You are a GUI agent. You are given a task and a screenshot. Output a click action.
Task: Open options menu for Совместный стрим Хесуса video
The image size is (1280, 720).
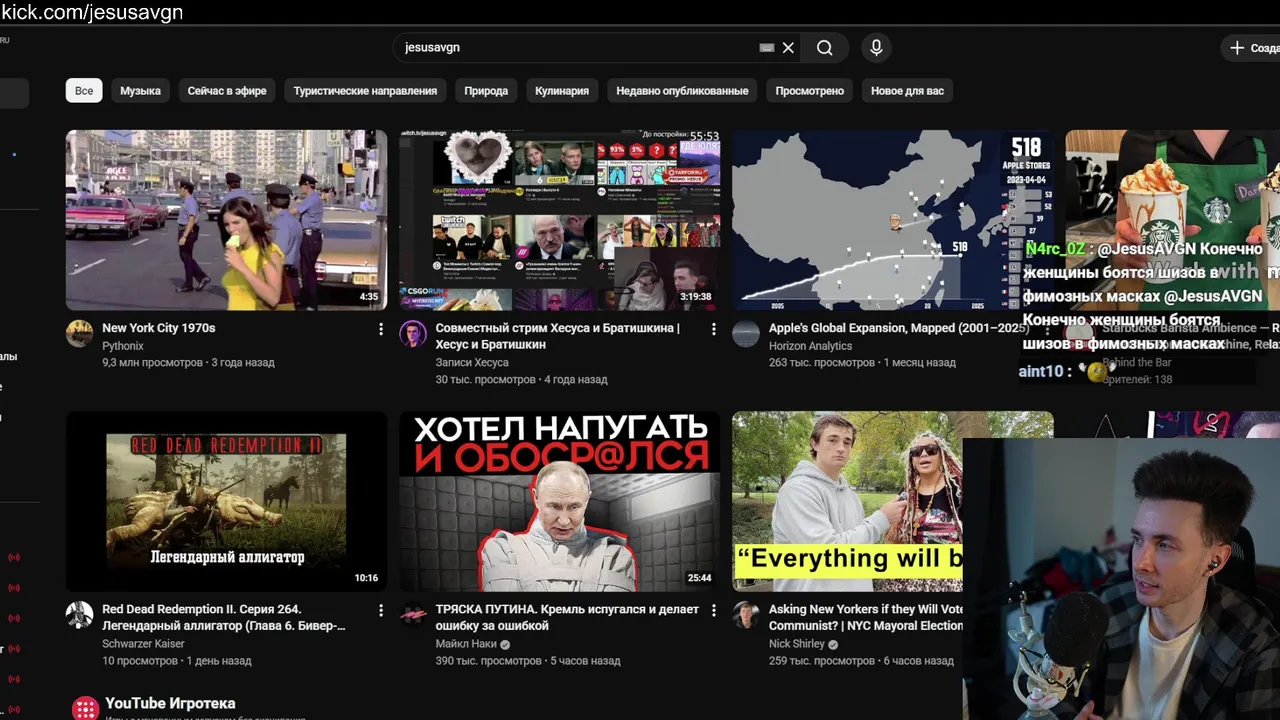point(713,329)
